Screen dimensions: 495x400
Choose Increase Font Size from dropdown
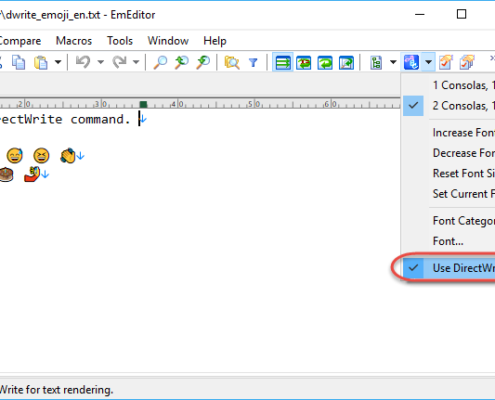(x=449, y=133)
